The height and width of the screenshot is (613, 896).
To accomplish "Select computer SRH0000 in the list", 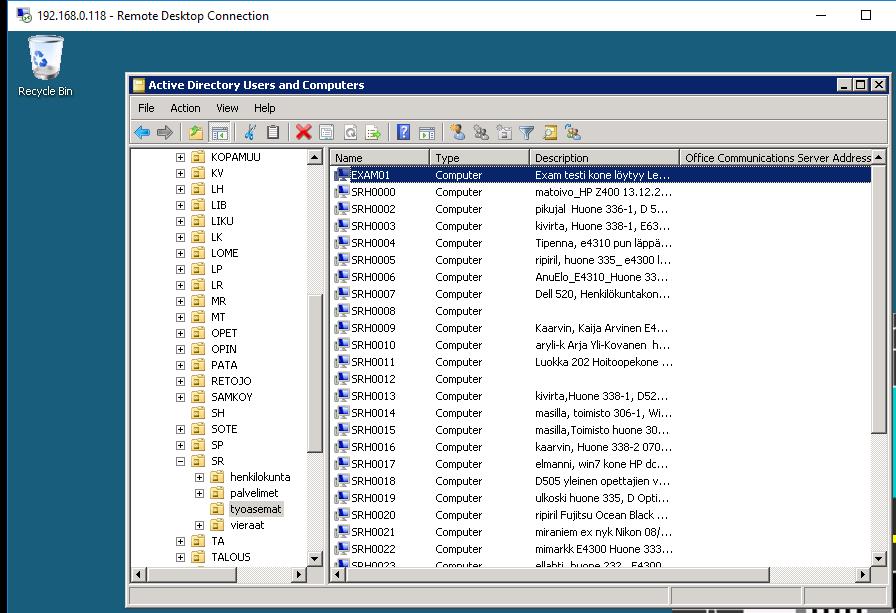I will 373,192.
